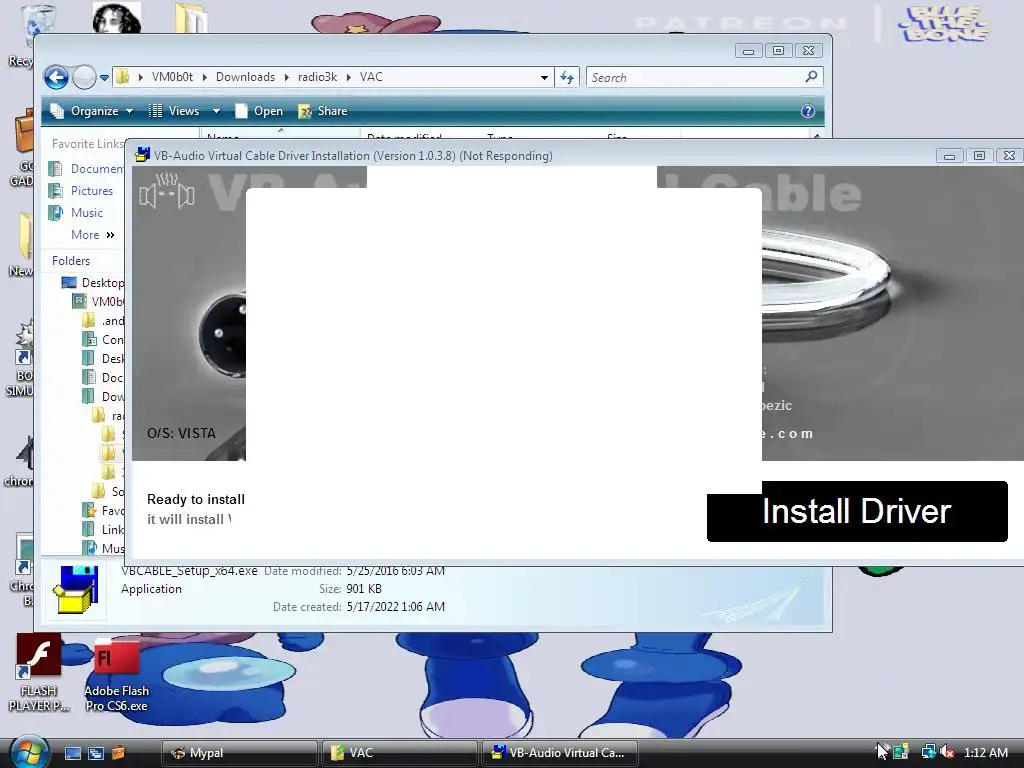This screenshot has height=768, width=1024.
Task: Switch to the Mypal taskbar button
Action: click(239, 753)
